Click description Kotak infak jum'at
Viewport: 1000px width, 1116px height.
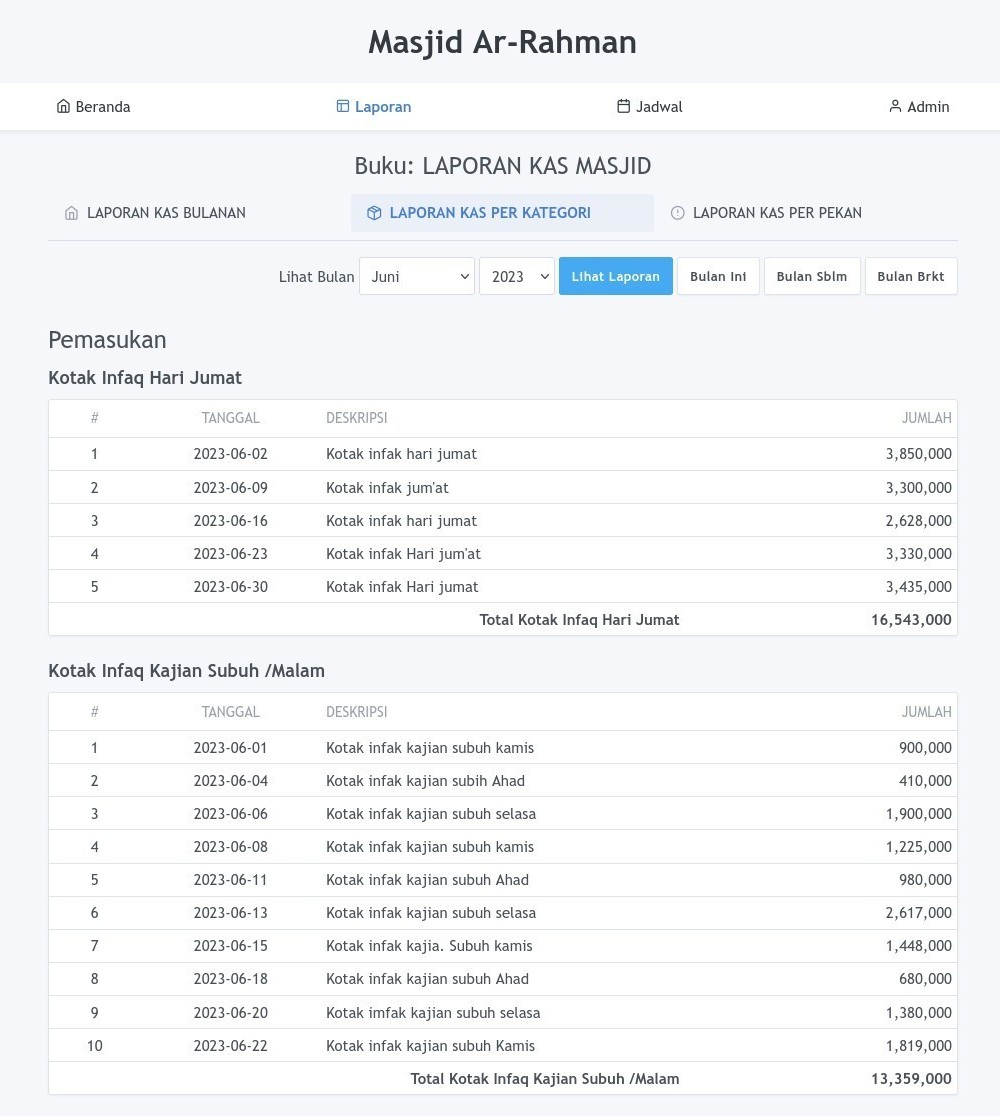(387, 488)
